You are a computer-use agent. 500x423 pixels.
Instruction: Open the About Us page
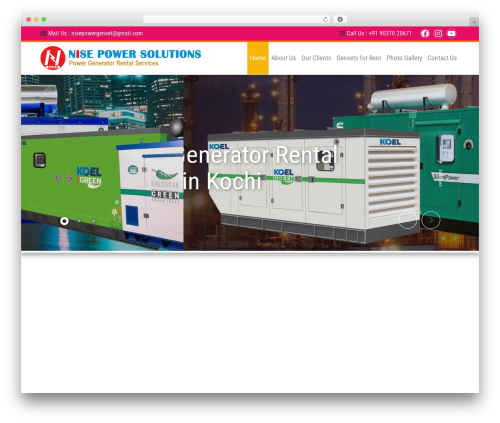click(x=283, y=58)
